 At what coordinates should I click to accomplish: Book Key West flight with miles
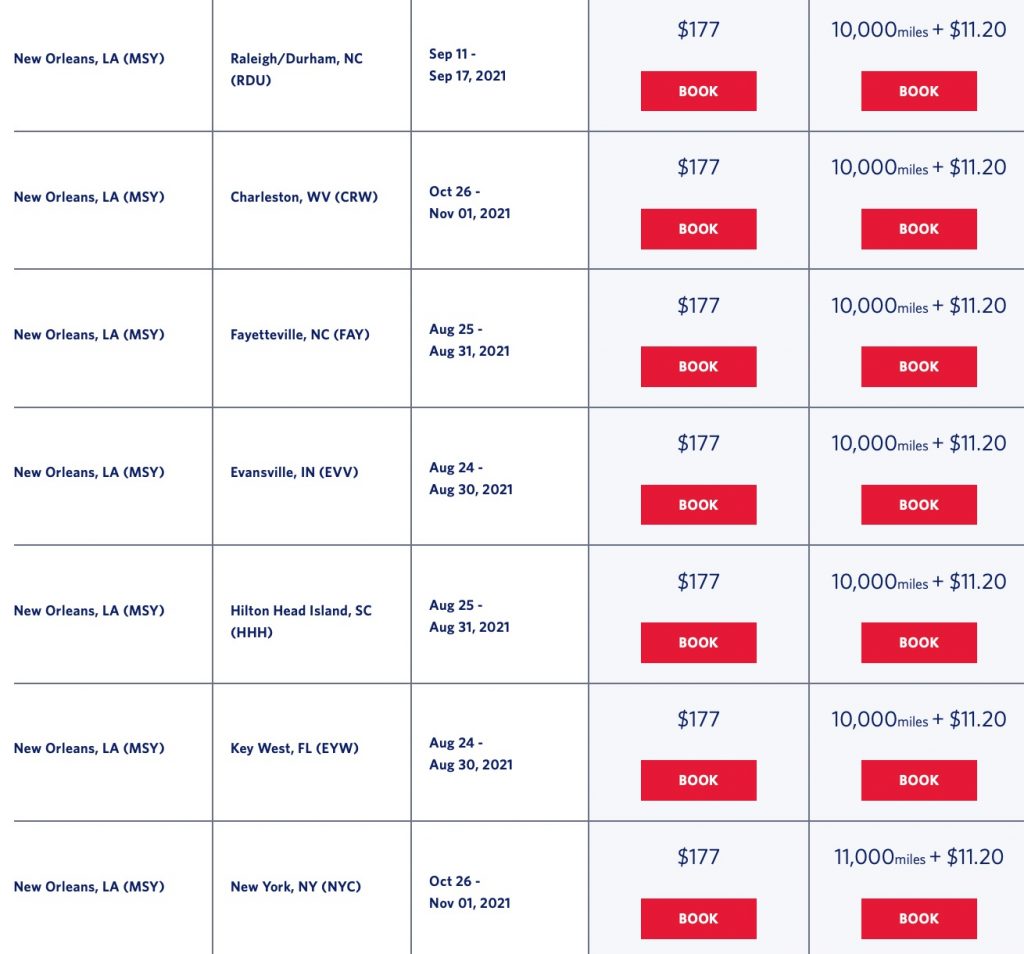point(918,781)
